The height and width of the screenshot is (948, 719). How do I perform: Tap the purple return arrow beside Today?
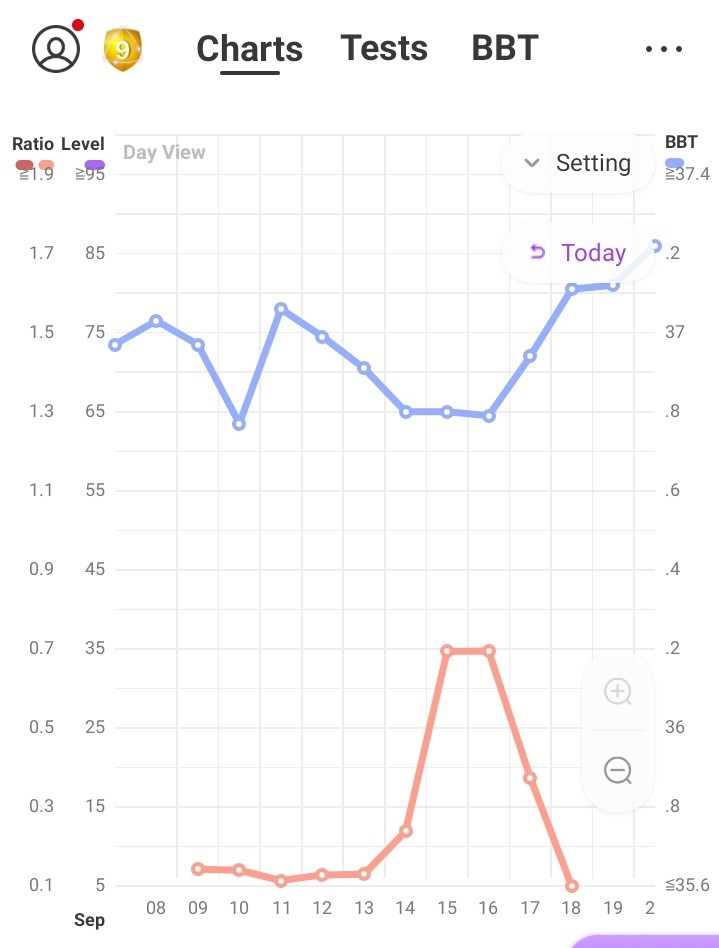[537, 252]
